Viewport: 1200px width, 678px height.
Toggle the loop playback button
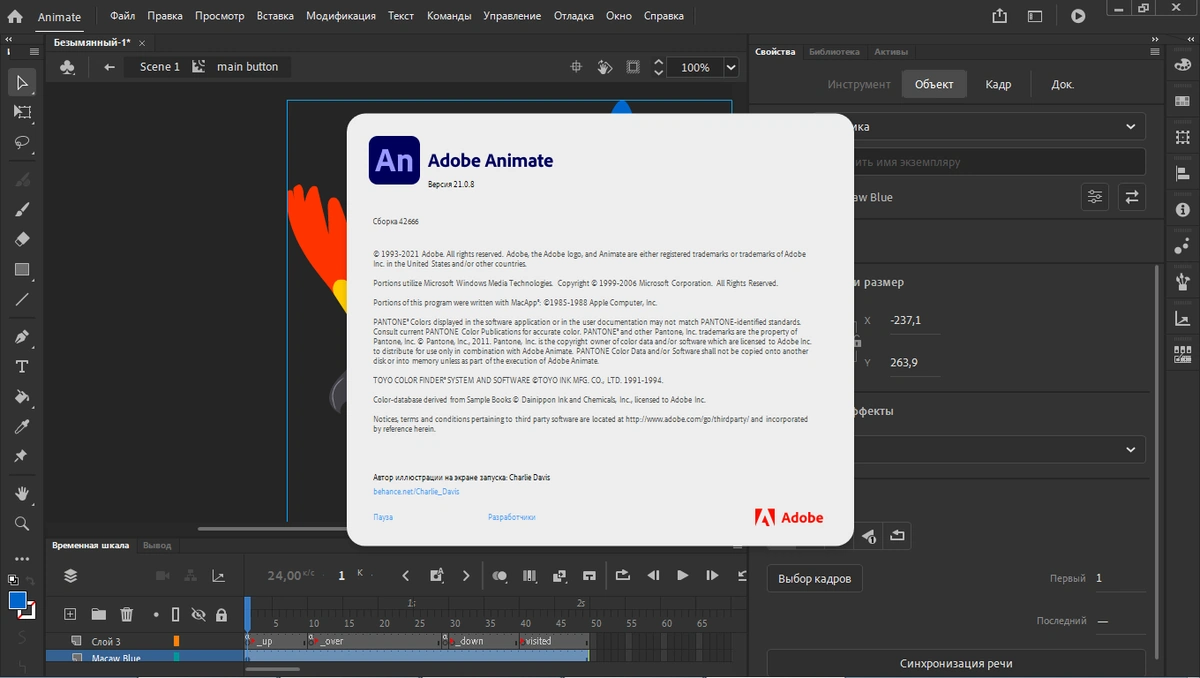pos(623,575)
